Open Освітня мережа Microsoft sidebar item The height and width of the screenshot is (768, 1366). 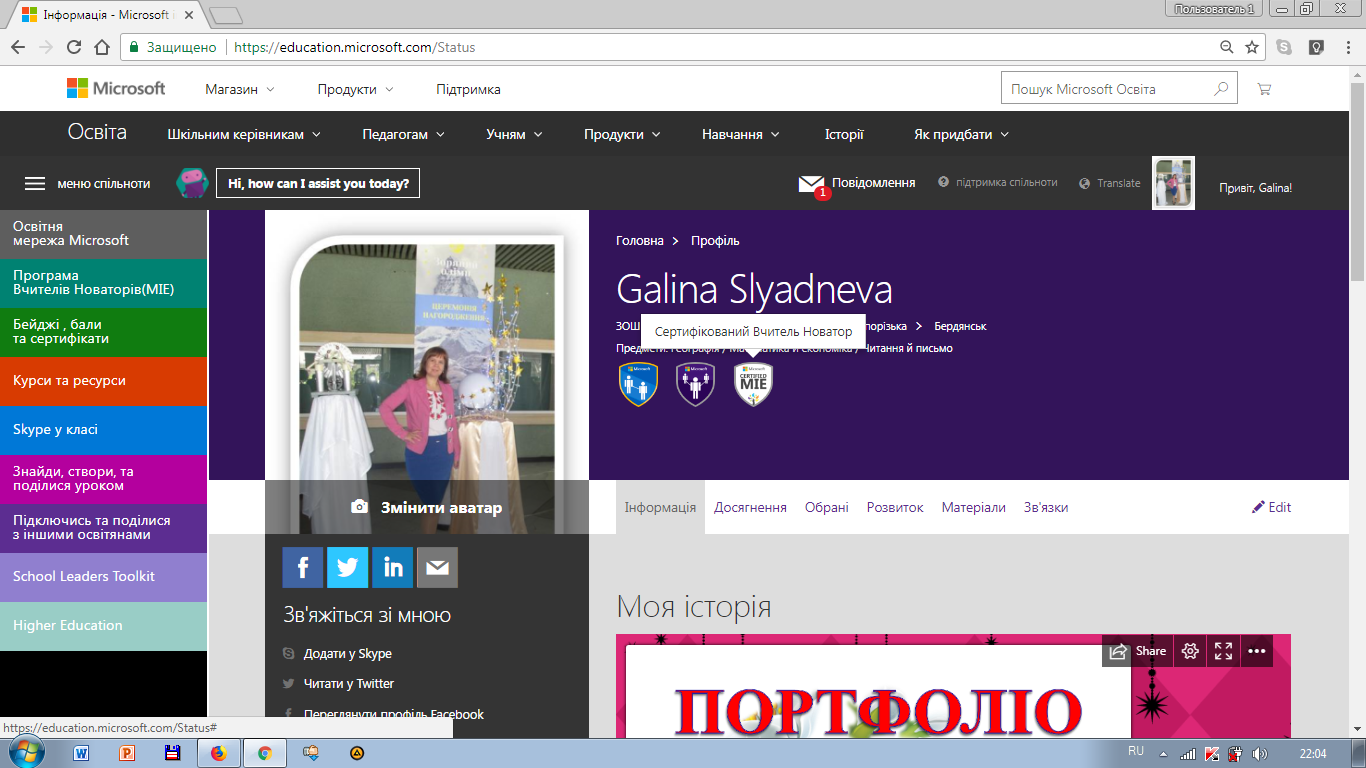tap(104, 234)
